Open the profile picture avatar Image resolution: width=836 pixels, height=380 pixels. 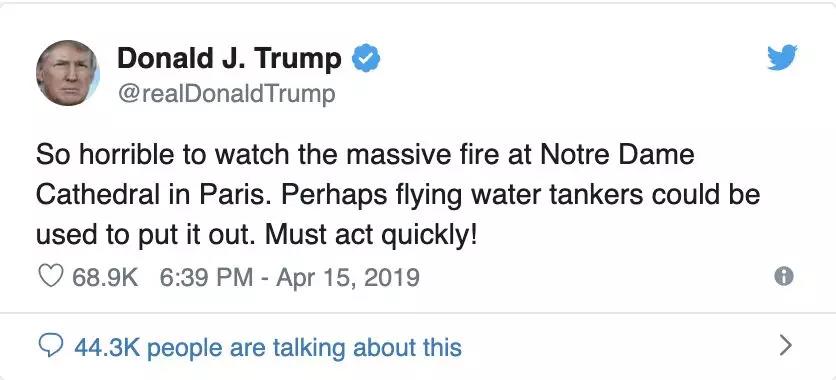(x=68, y=72)
